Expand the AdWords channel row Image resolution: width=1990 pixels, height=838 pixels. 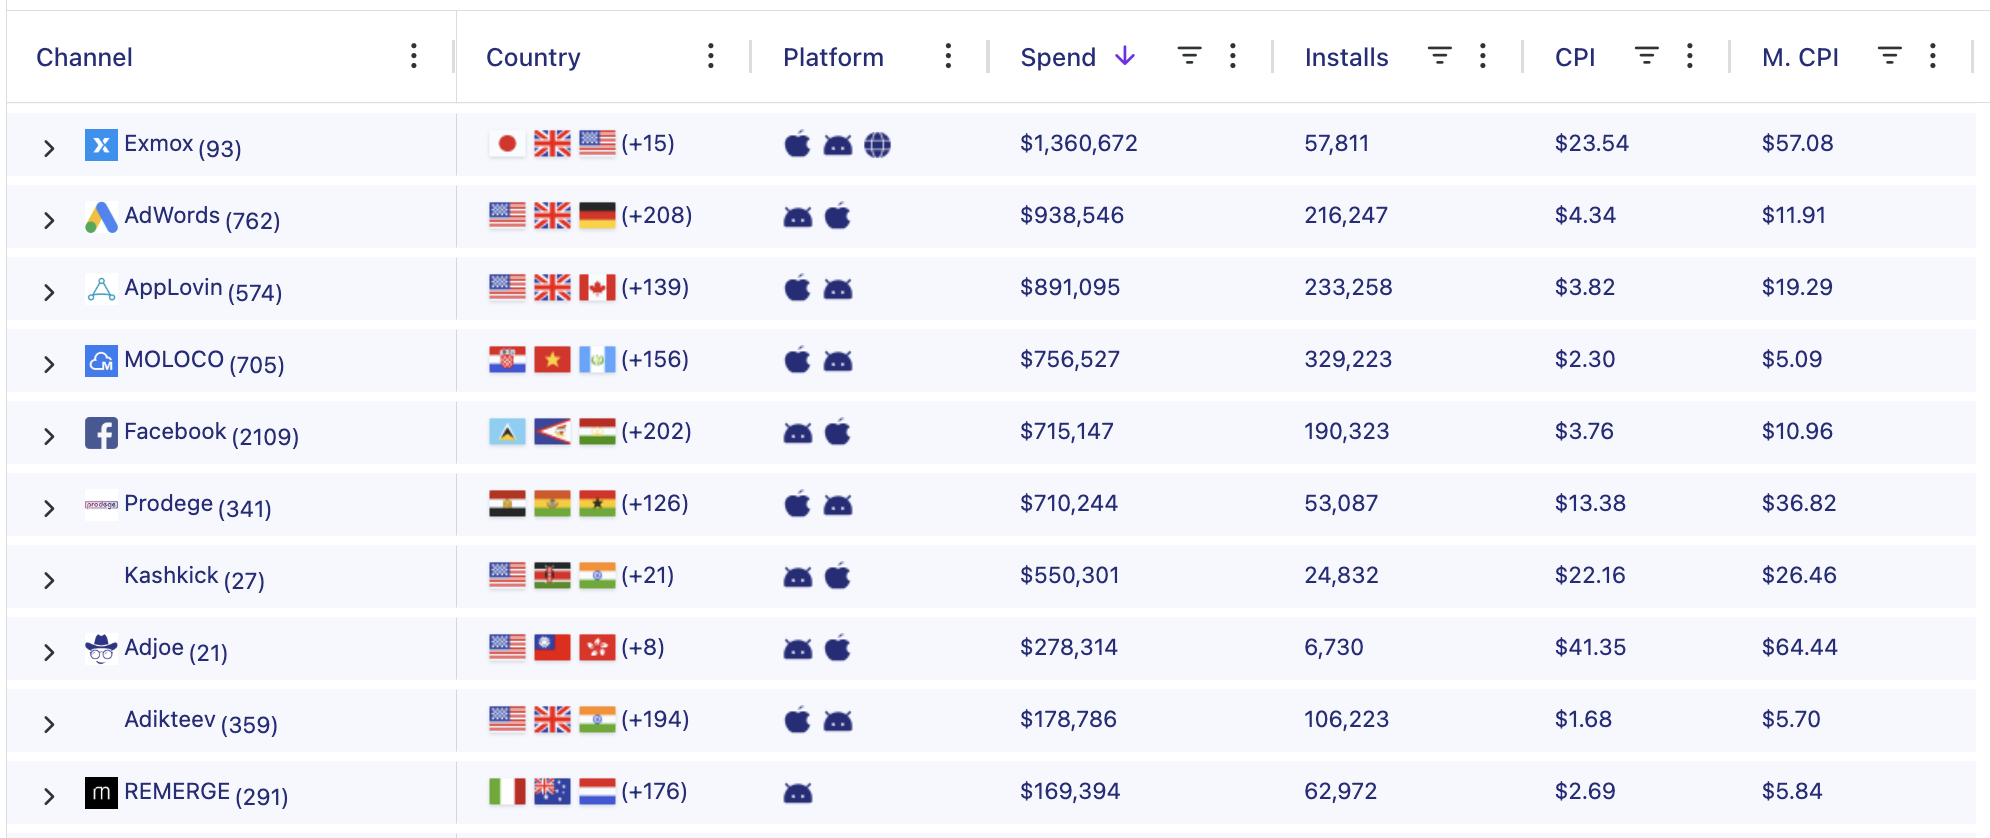[49, 220]
